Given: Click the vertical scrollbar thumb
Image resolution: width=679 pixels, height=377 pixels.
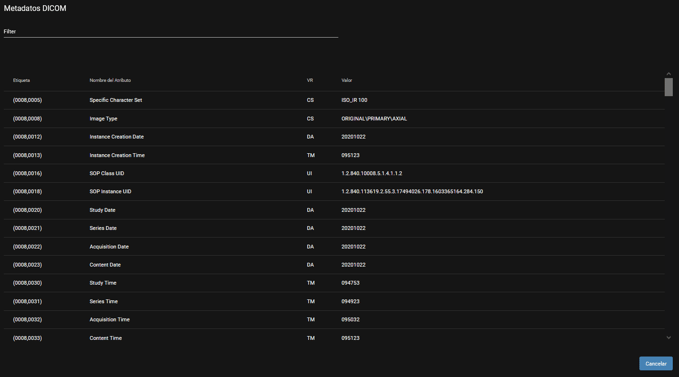Looking at the screenshot, I should [x=669, y=87].
